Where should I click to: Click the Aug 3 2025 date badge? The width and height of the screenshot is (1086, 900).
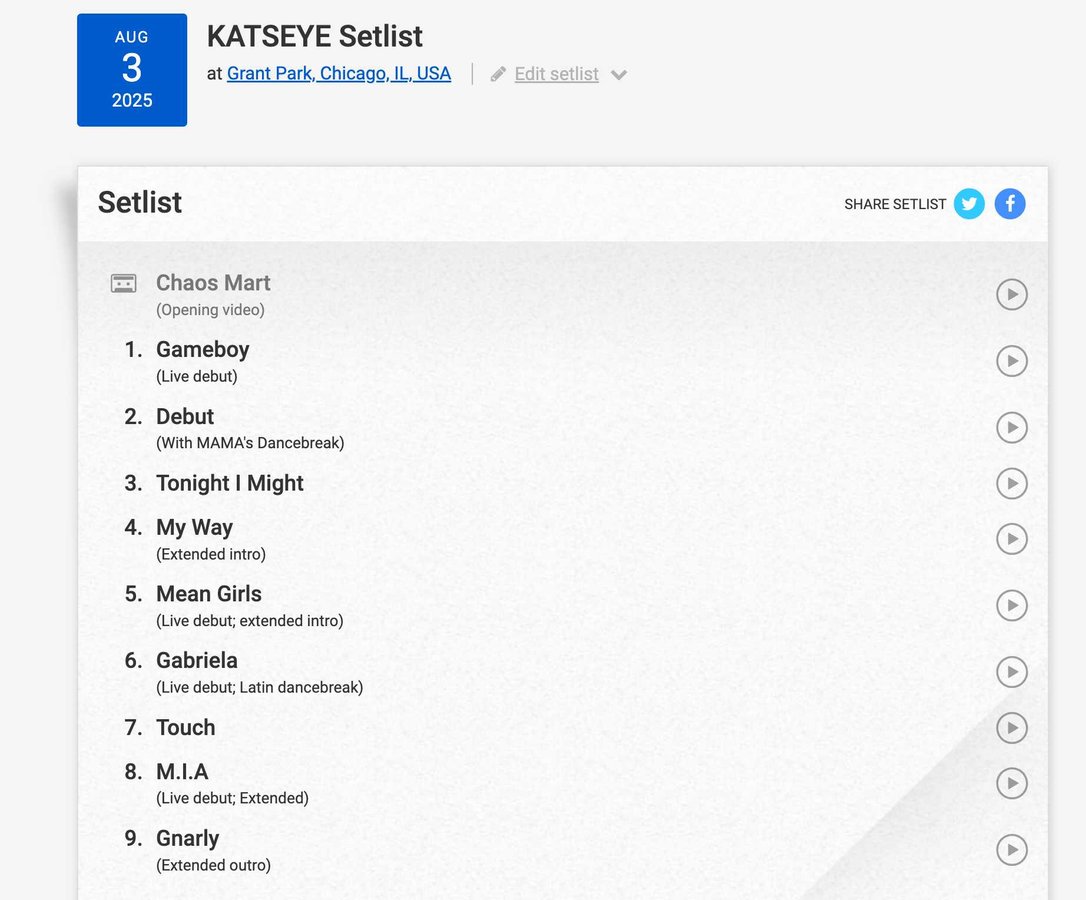(x=132, y=70)
